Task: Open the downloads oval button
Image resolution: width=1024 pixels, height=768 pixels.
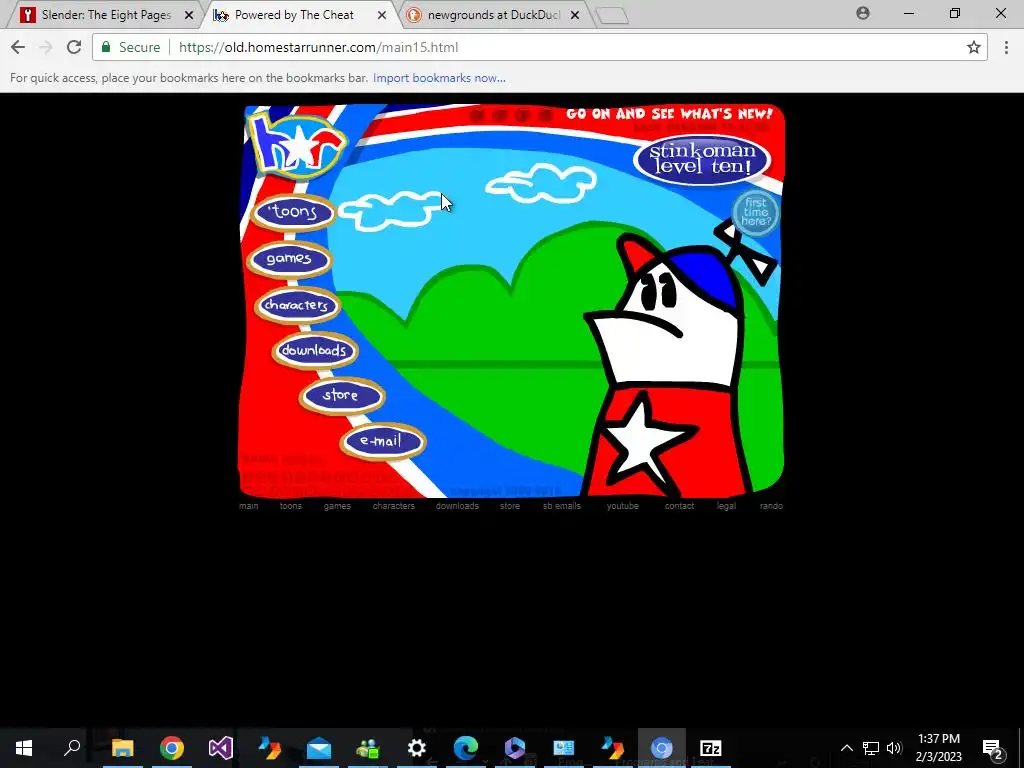Action: click(x=315, y=351)
